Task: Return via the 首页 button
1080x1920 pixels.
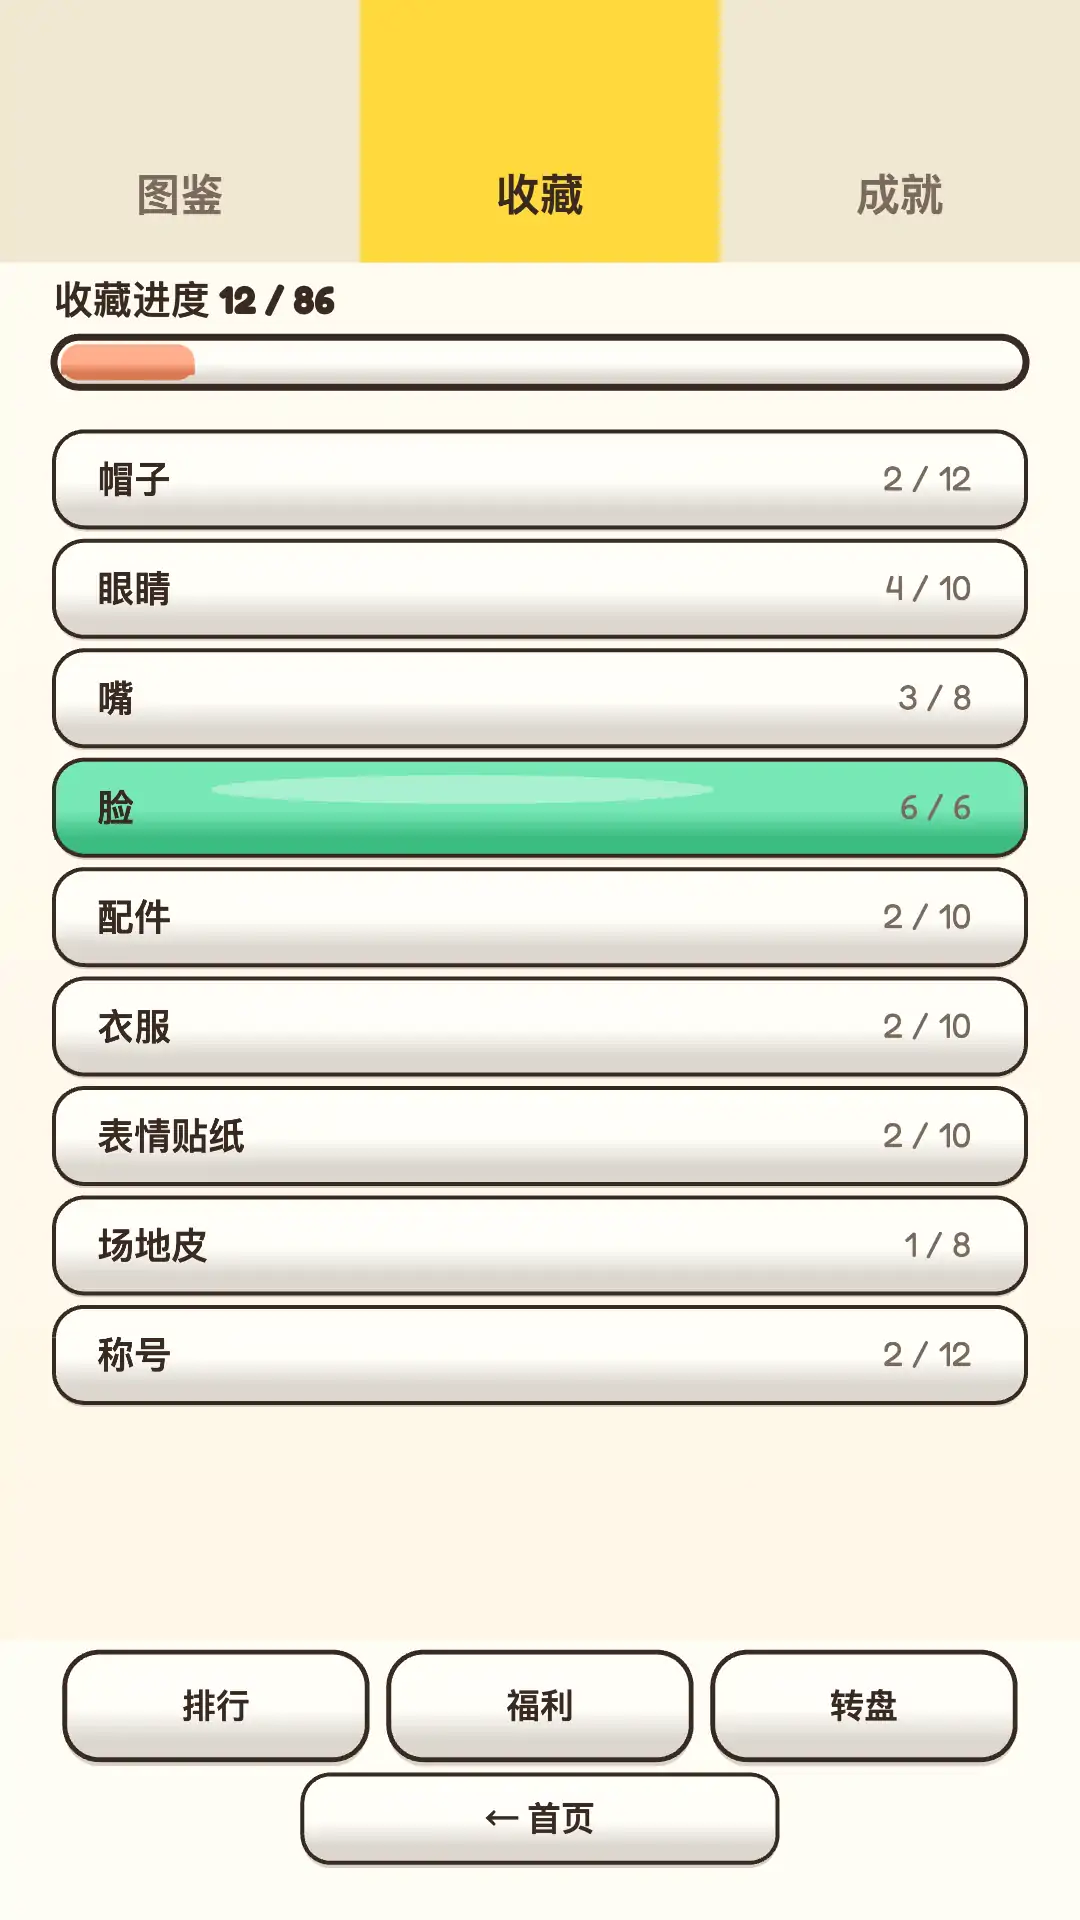Action: [x=540, y=1818]
